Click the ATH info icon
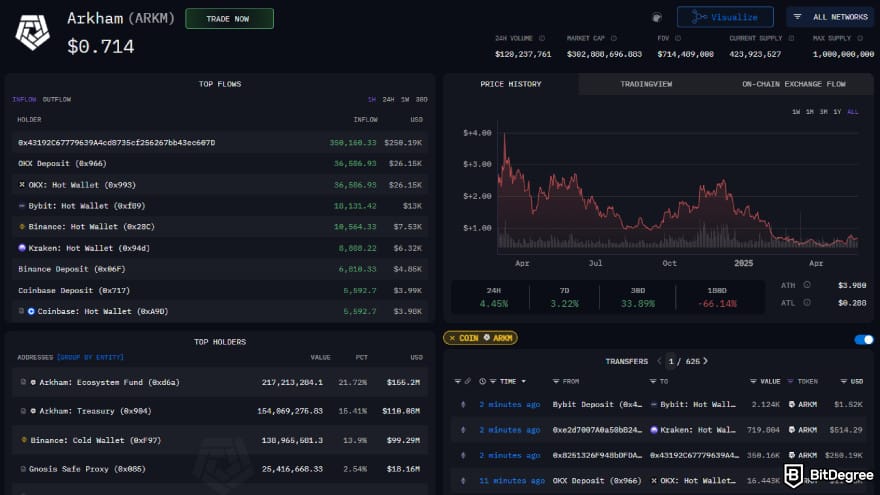Image resolution: width=880 pixels, height=495 pixels. tap(806, 285)
